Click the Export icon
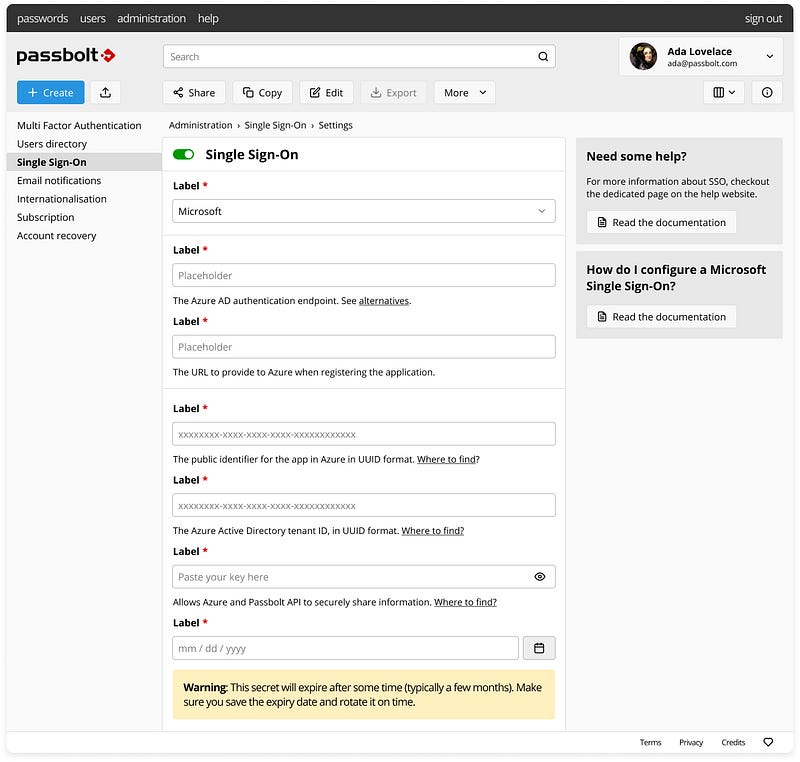Image resolution: width=800 pixels, height=762 pixels. 376,92
